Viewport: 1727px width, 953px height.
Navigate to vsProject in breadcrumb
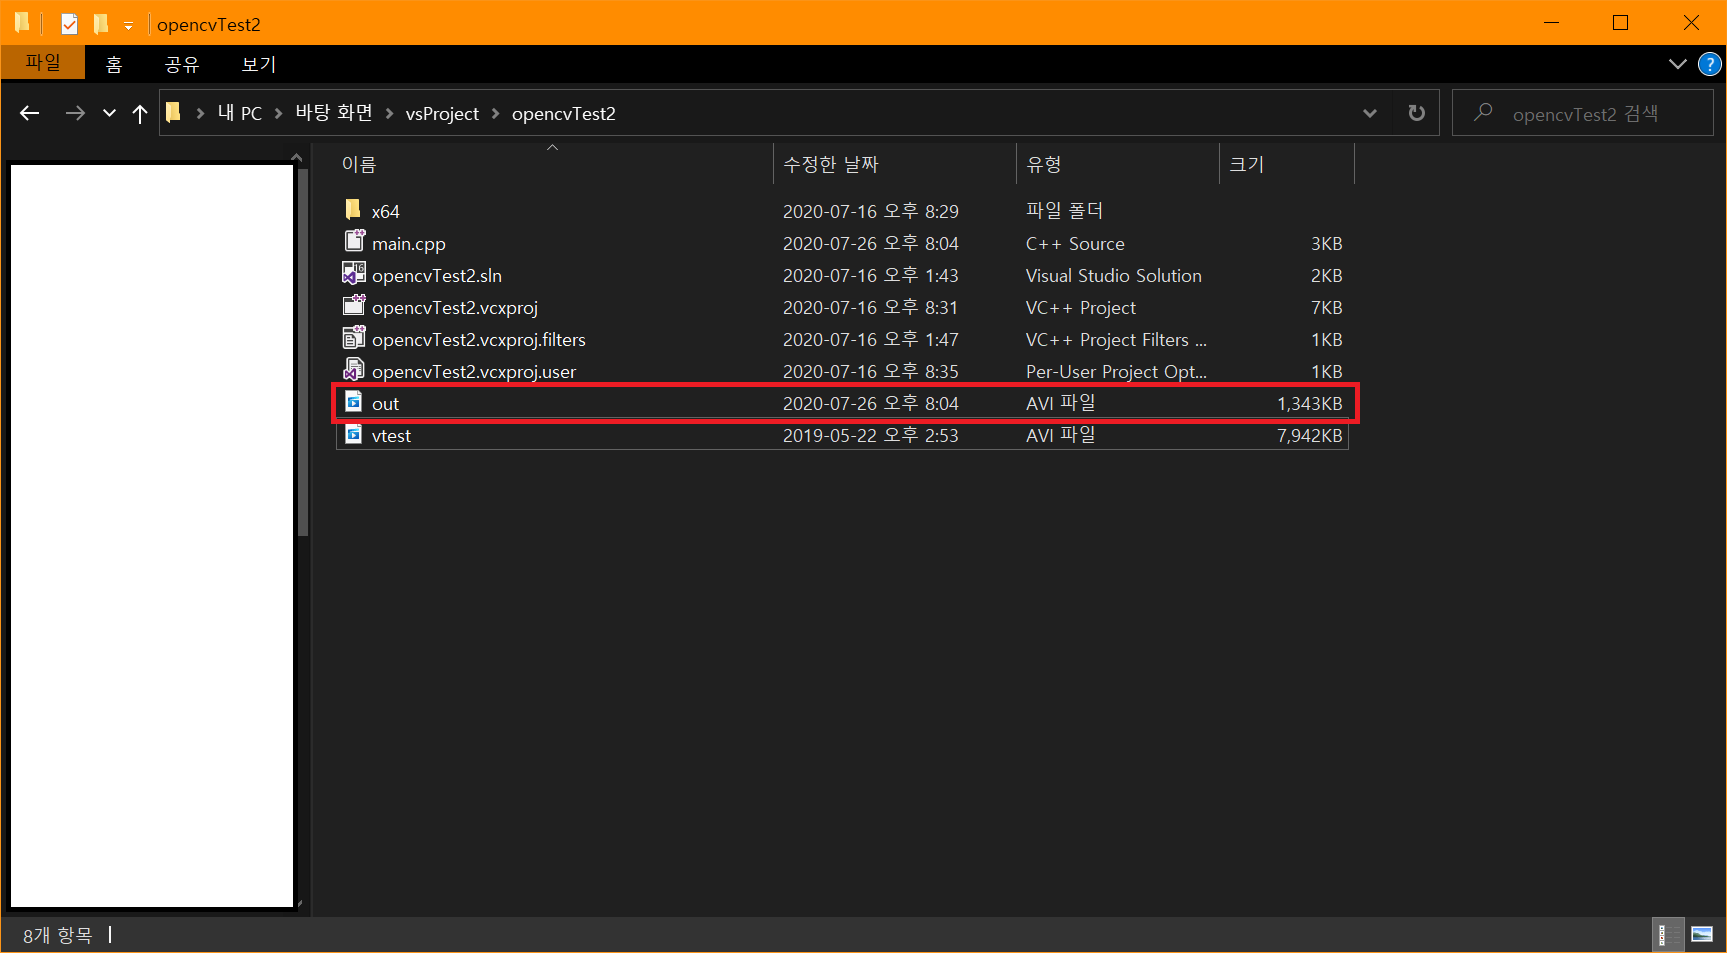click(x=442, y=114)
